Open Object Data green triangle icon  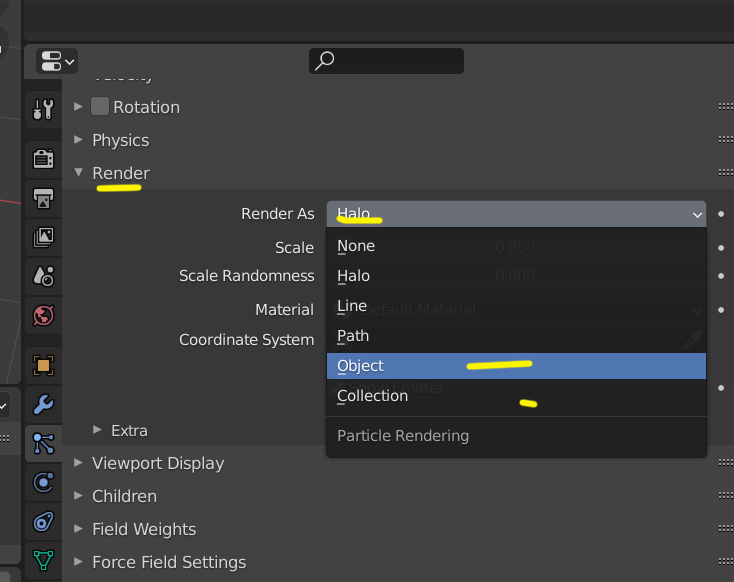(43, 560)
